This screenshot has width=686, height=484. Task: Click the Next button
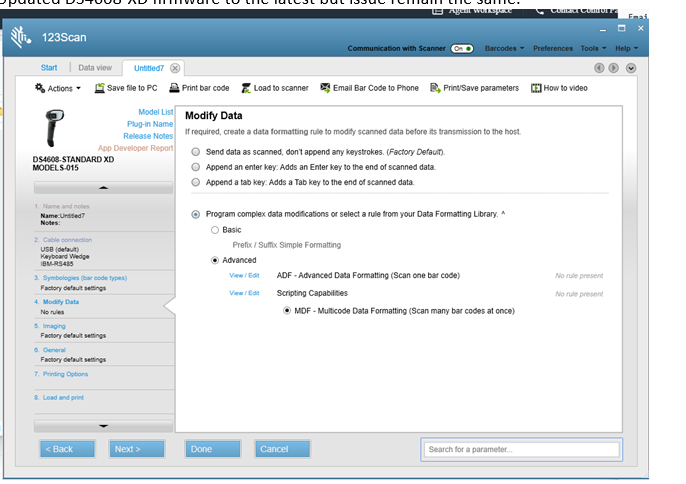[137, 449]
